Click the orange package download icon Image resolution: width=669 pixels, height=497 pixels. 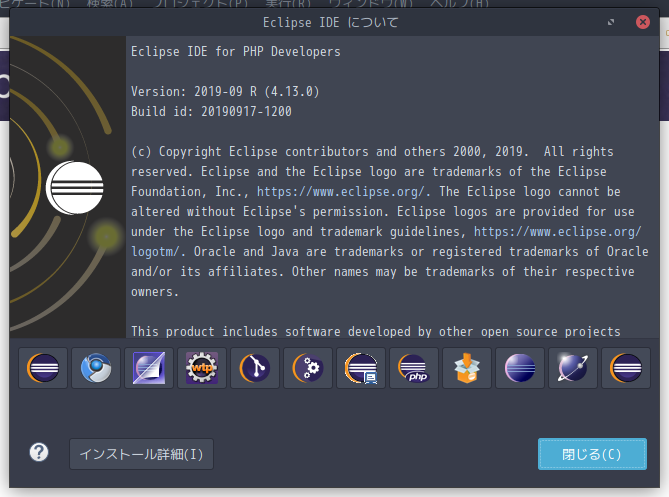(467, 368)
